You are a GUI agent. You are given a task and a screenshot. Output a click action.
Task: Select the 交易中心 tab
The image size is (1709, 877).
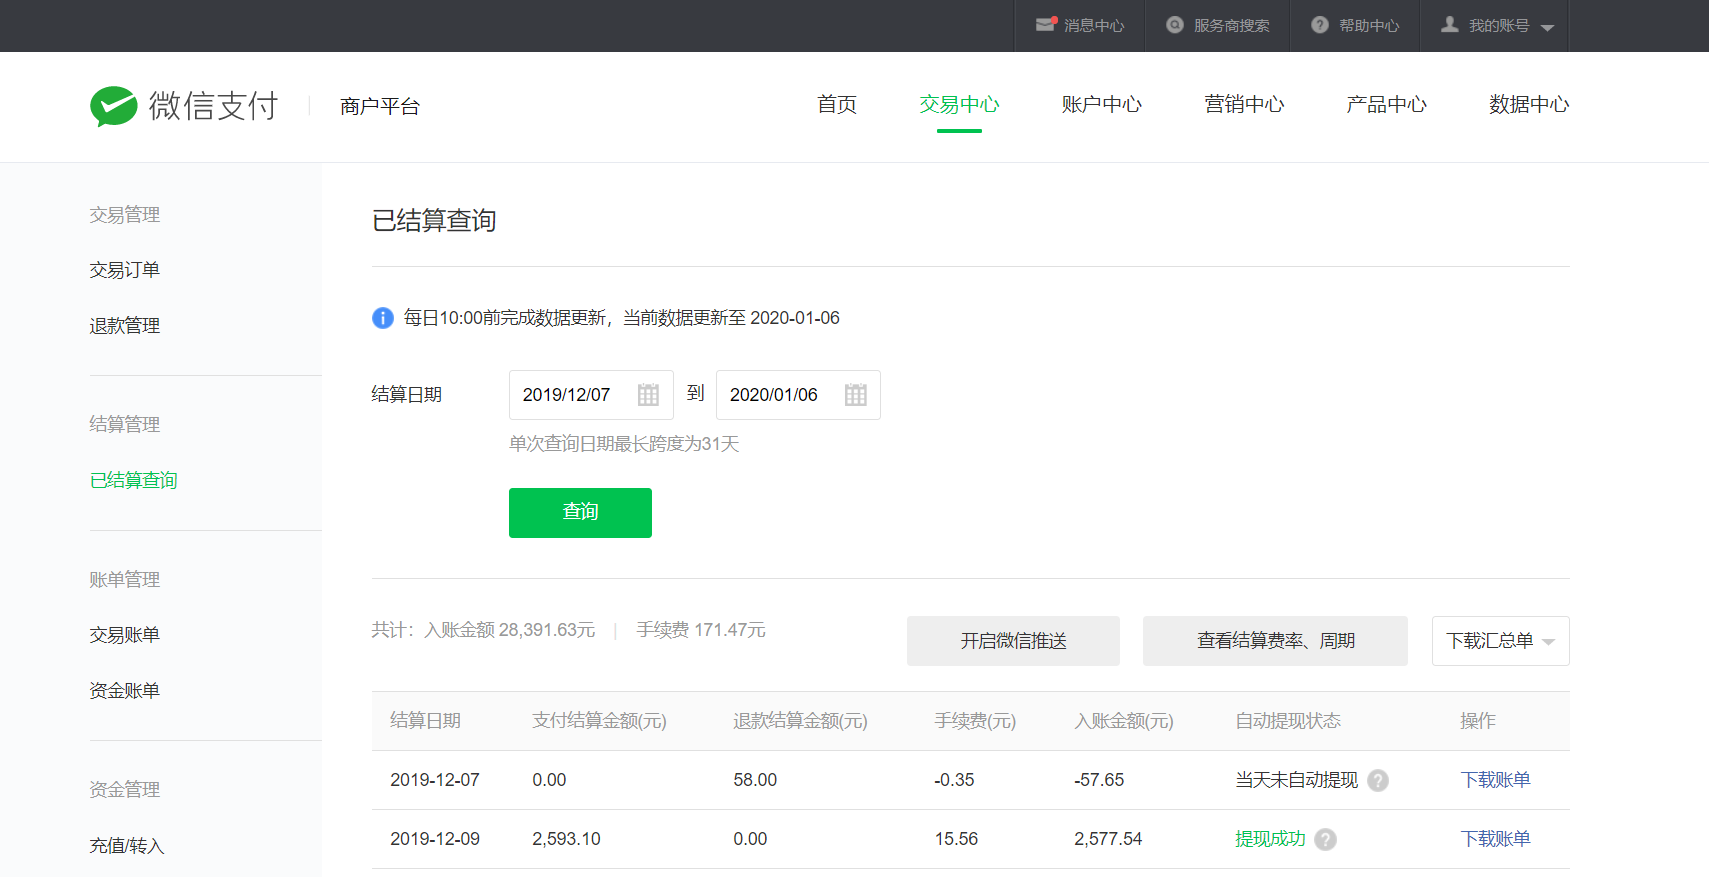tap(959, 104)
